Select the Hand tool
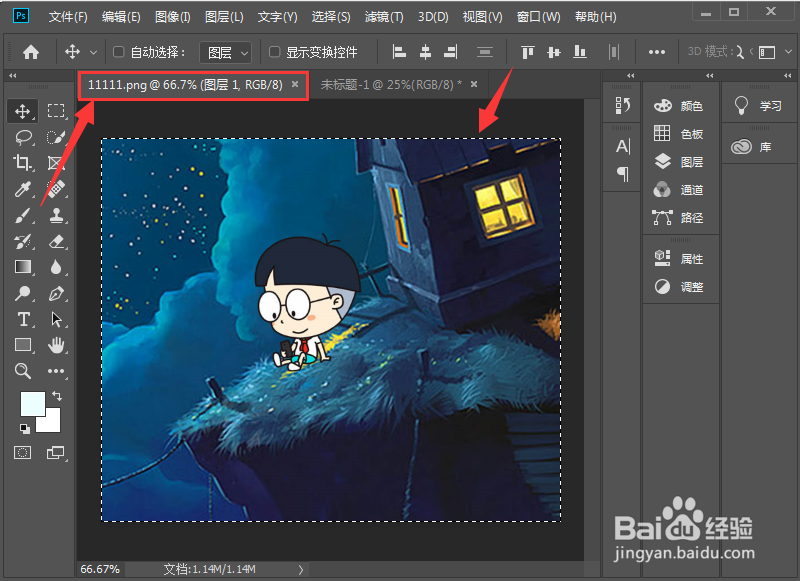800x581 pixels. [x=56, y=345]
